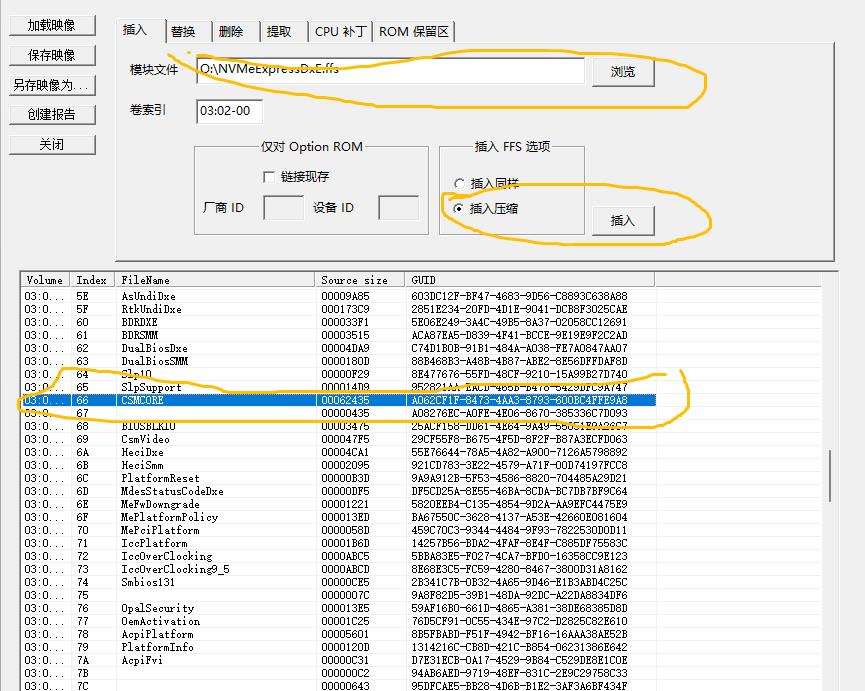This screenshot has width=865, height=691.
Task: Click GUID A08276EC-A0FE-4E06-8670-385336C7D093
Action: pyautogui.click(x=519, y=413)
